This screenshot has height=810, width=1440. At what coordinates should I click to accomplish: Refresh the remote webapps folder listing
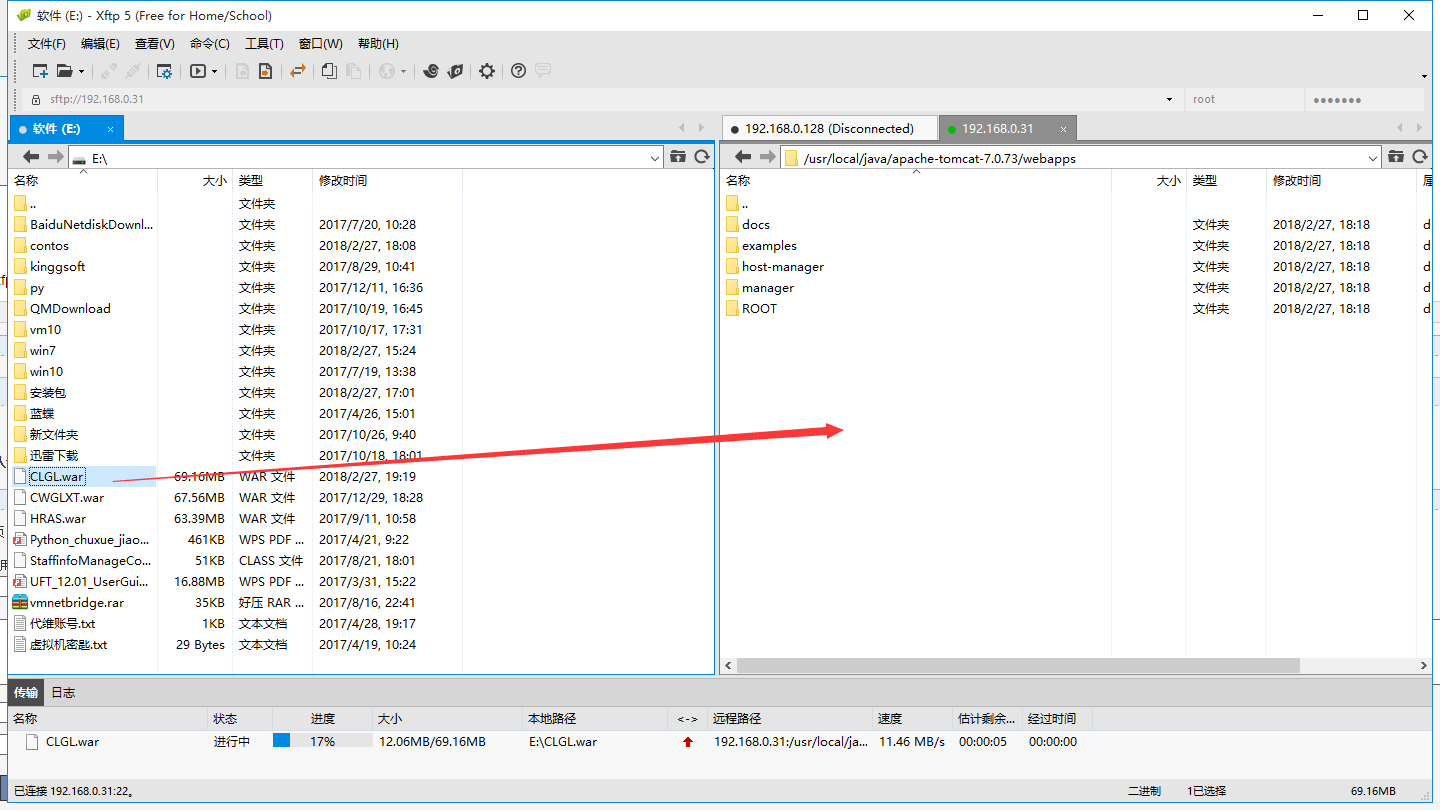1419,157
